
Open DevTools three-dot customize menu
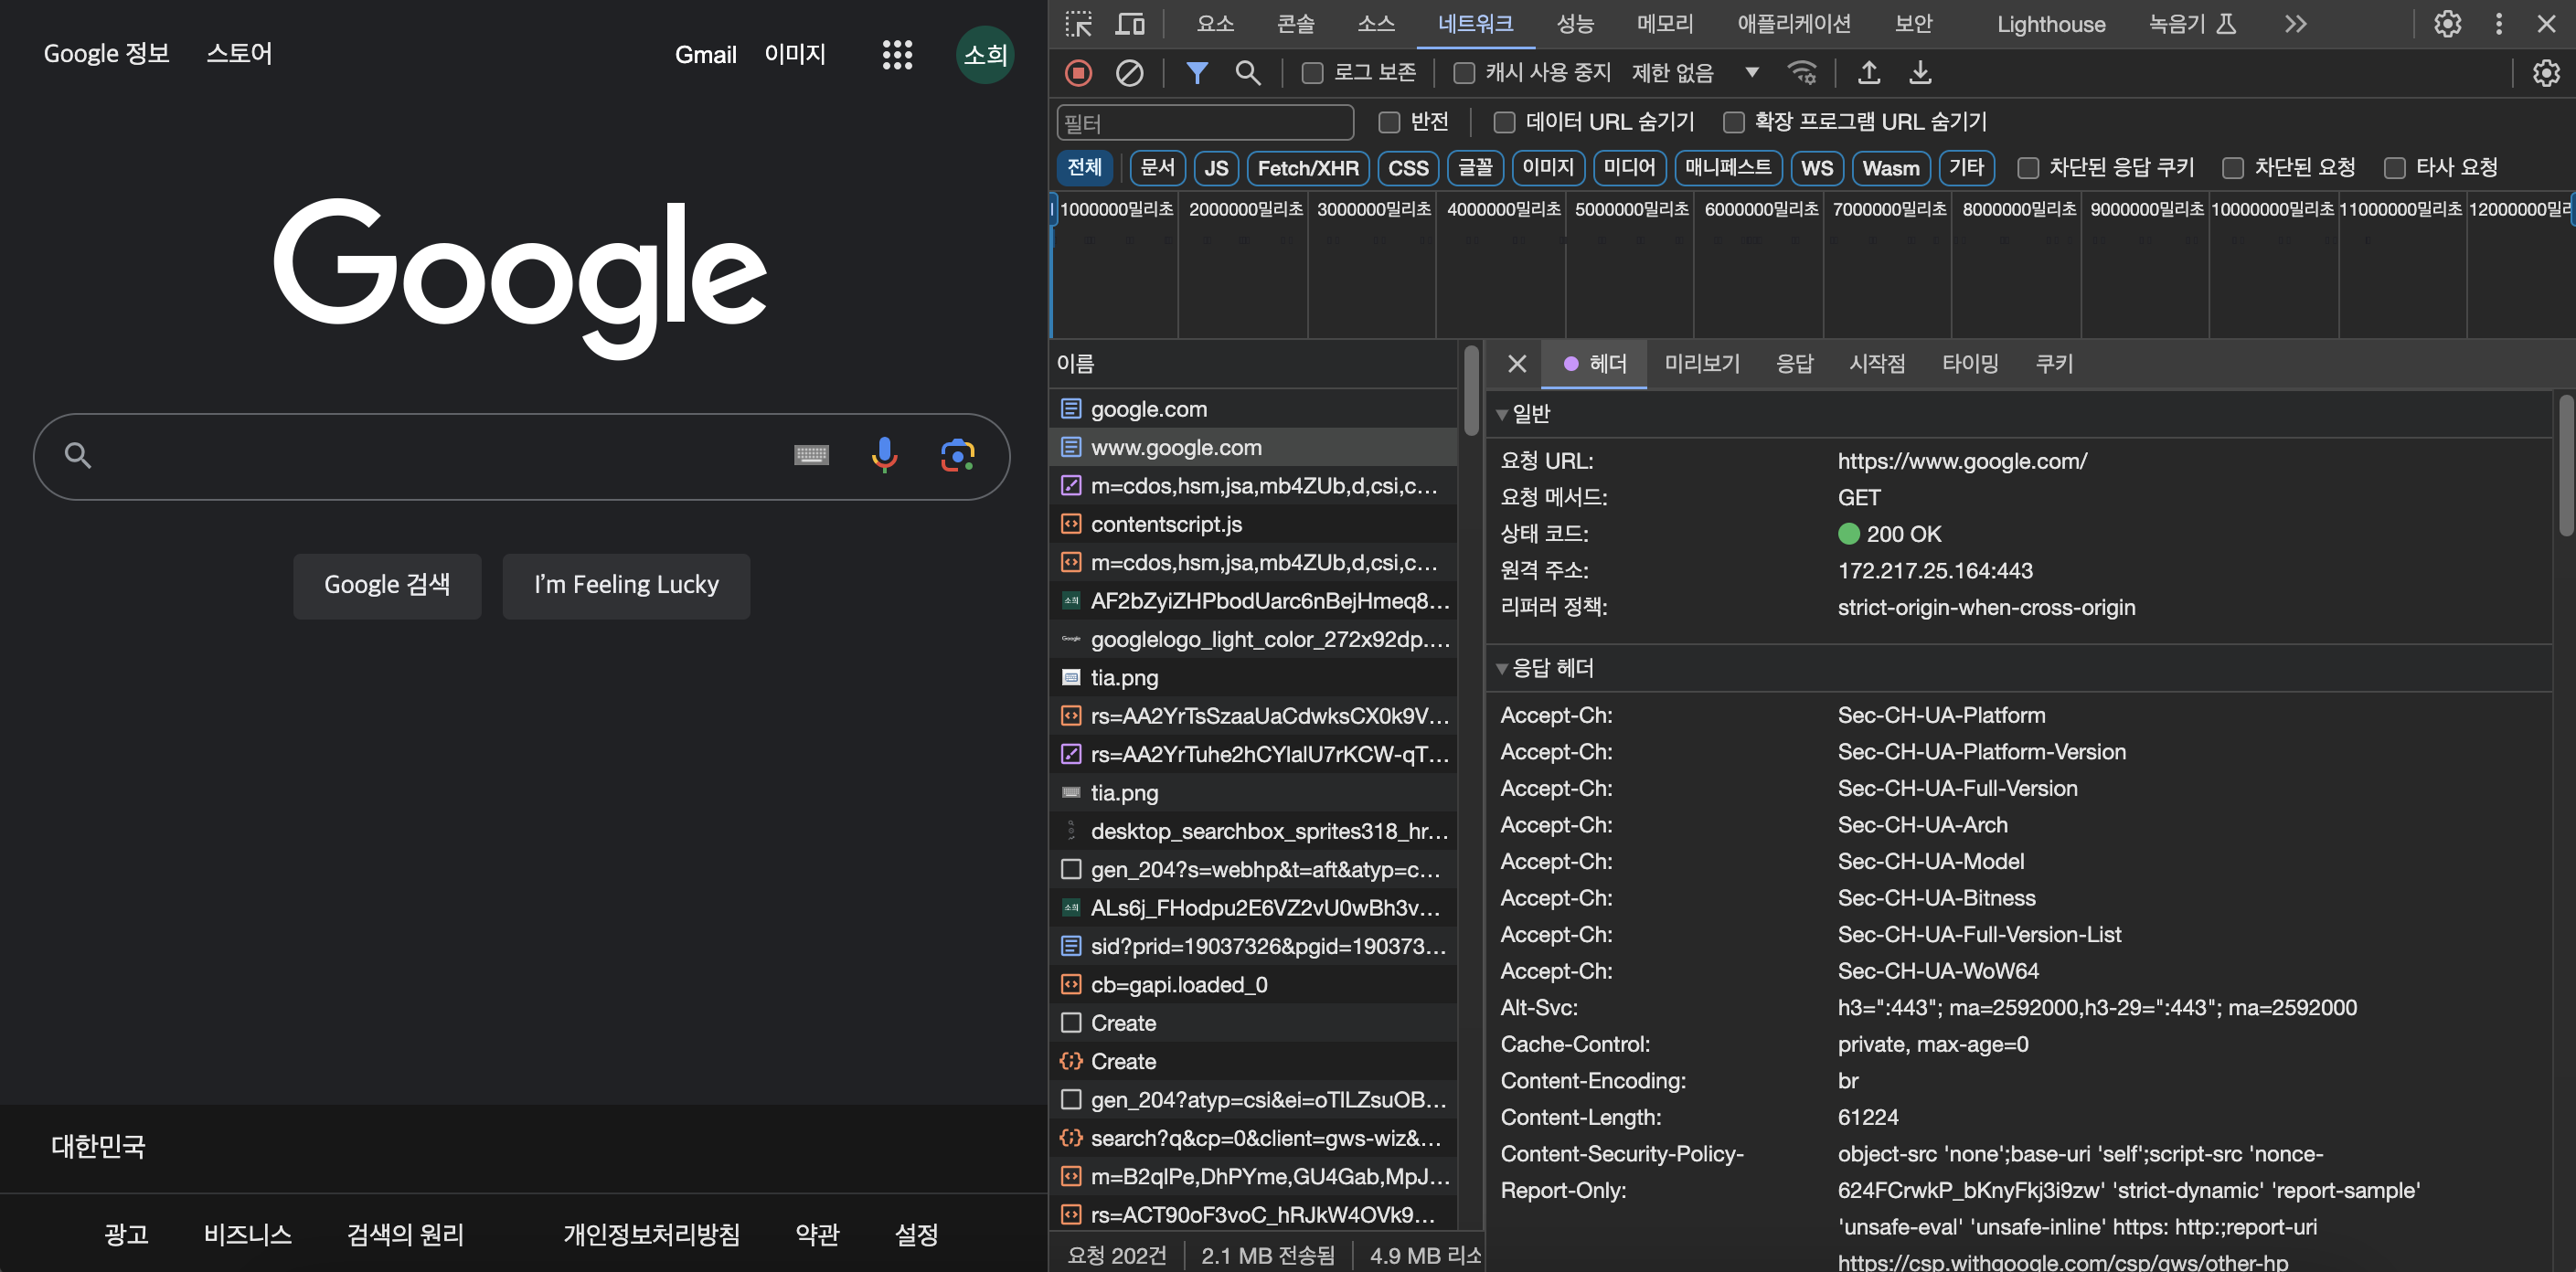2498,24
